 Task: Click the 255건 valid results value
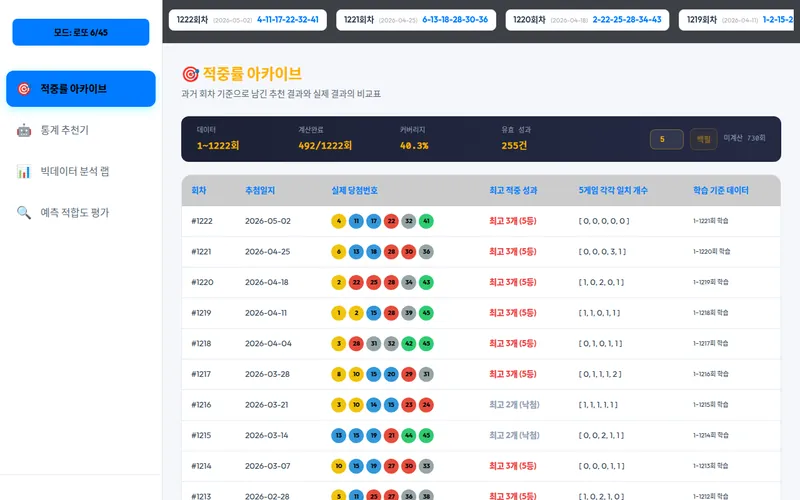point(514,145)
